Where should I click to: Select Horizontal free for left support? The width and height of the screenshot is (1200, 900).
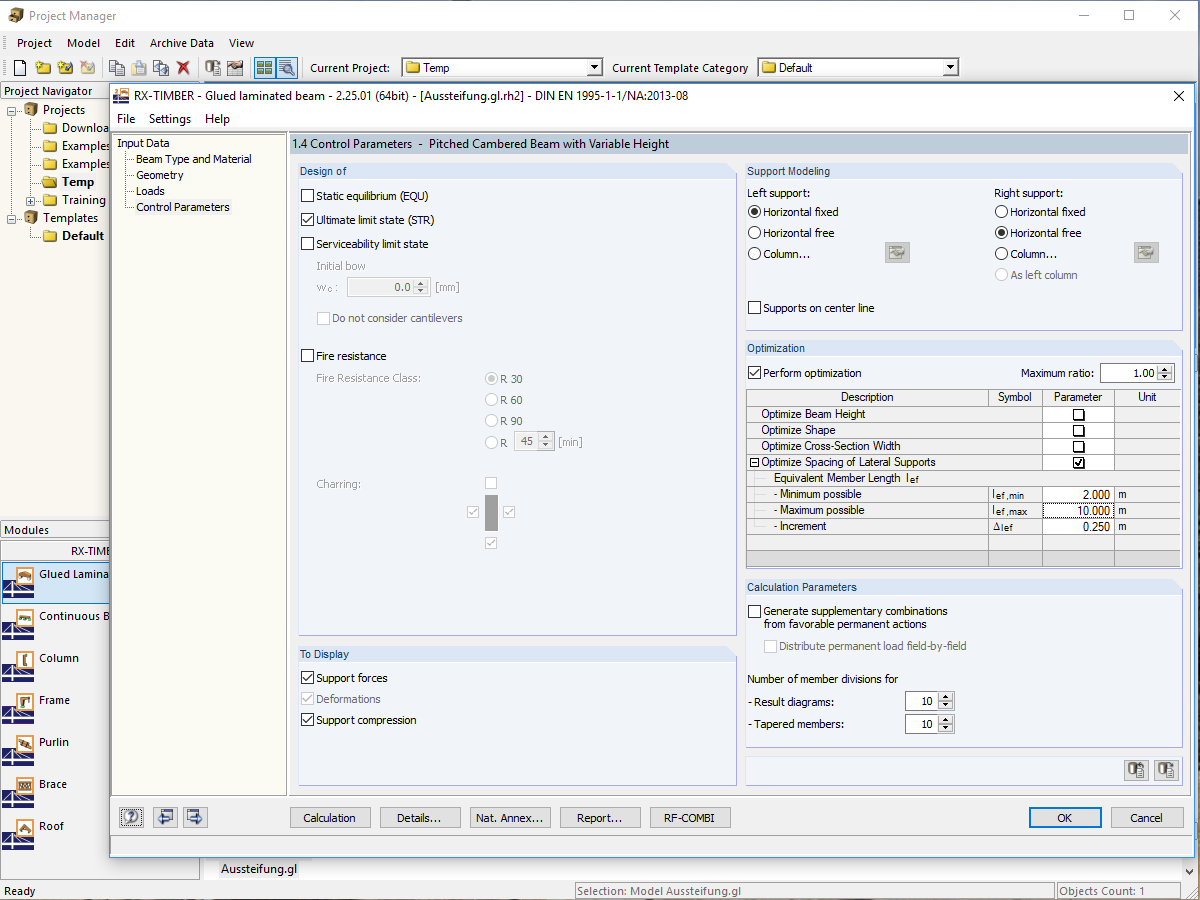point(755,232)
